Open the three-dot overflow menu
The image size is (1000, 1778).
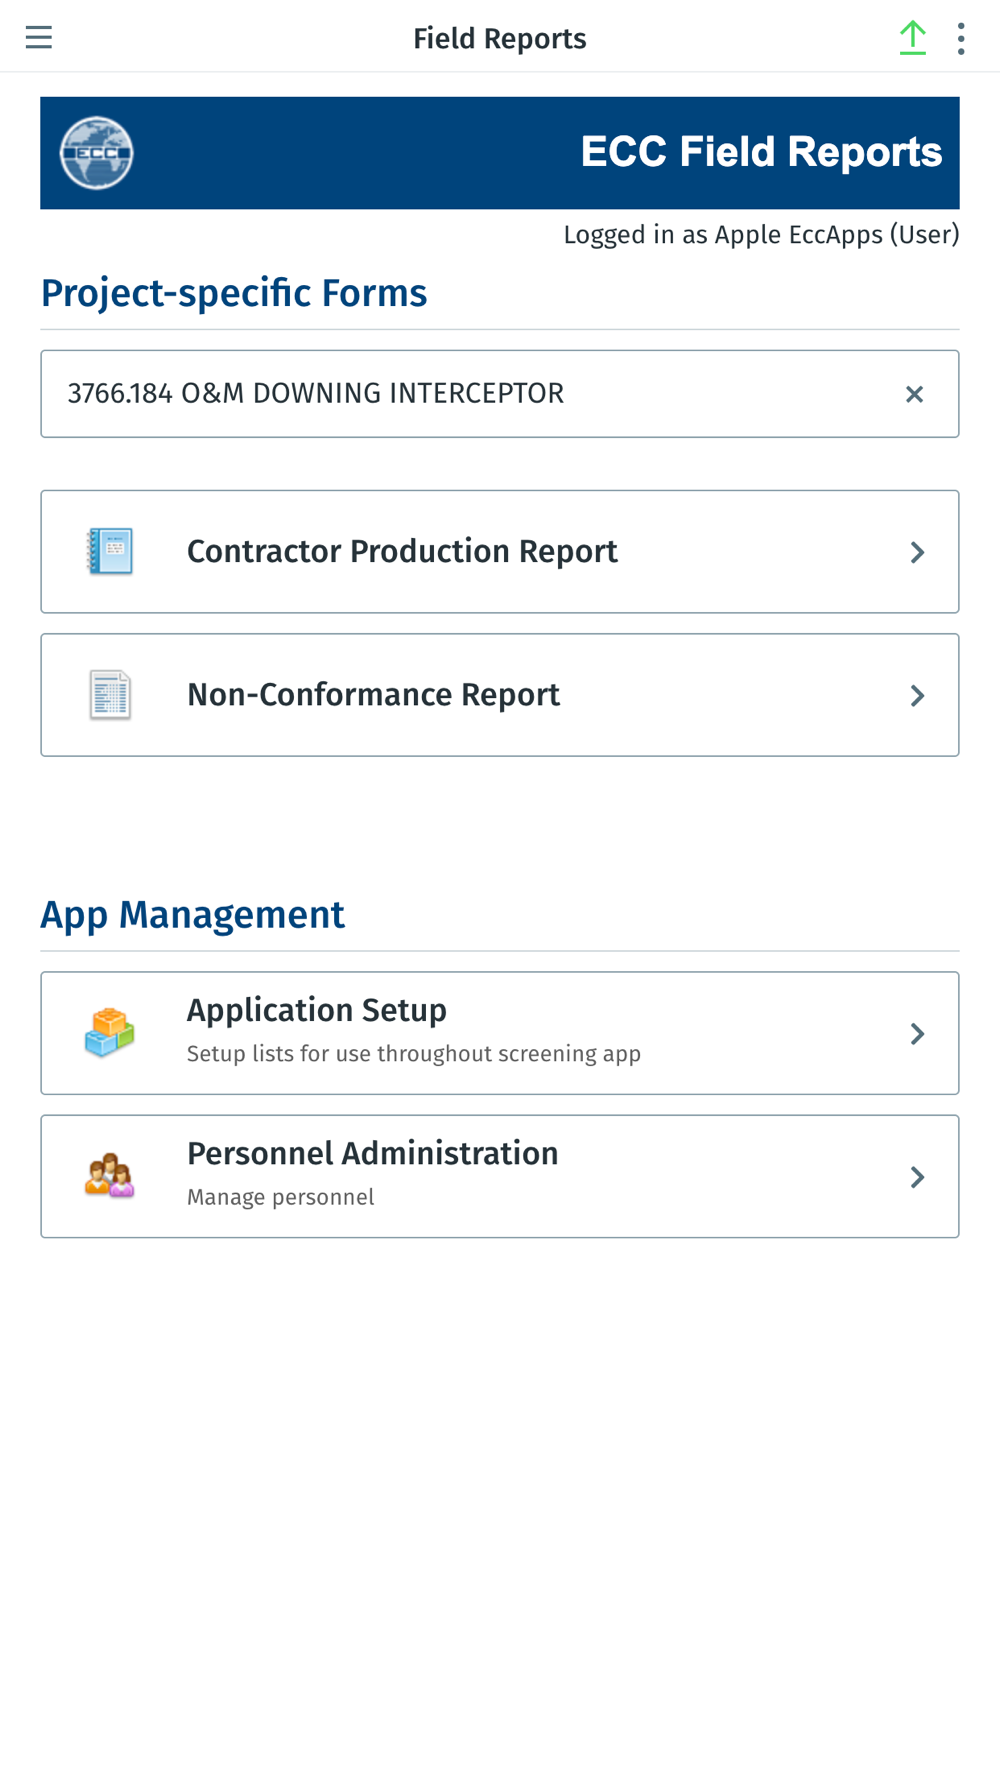click(x=961, y=38)
